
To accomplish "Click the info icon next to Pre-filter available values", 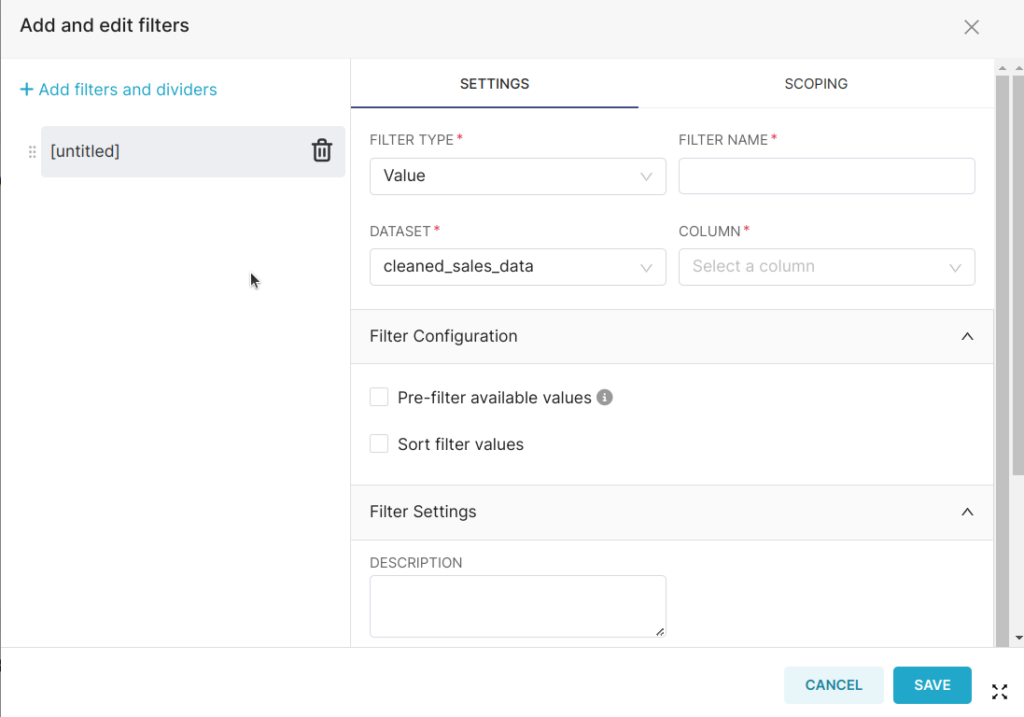I will click(x=605, y=397).
